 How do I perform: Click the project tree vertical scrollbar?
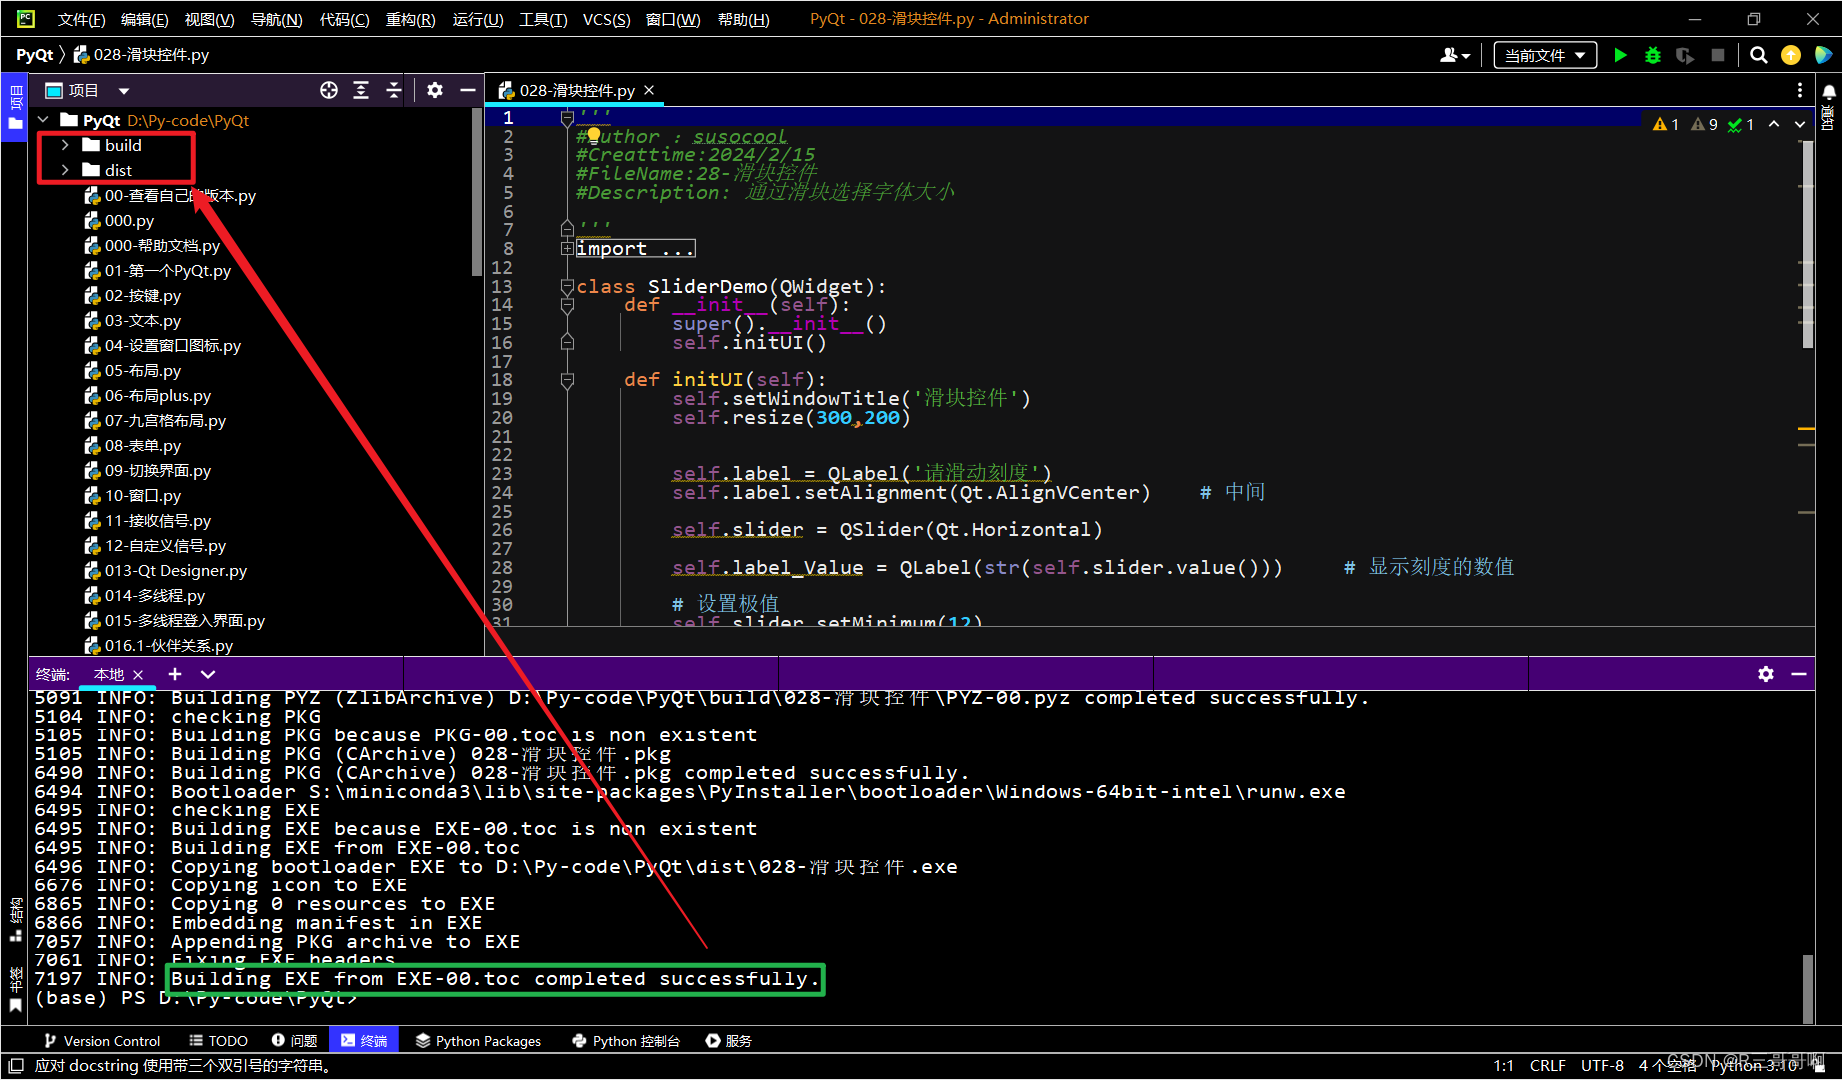[x=477, y=192]
